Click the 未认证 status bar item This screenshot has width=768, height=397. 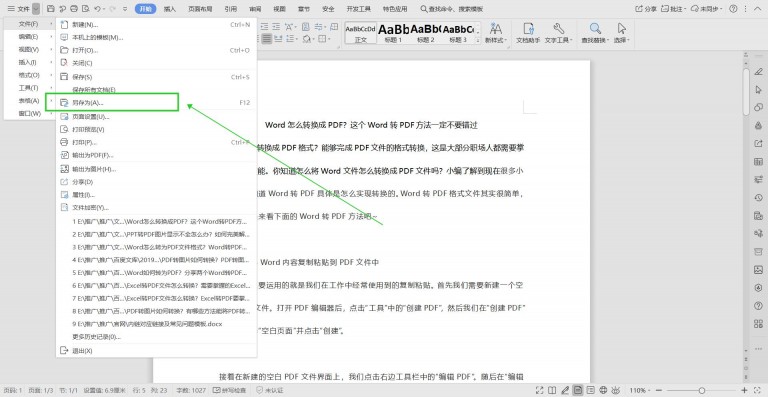[x=269, y=390]
